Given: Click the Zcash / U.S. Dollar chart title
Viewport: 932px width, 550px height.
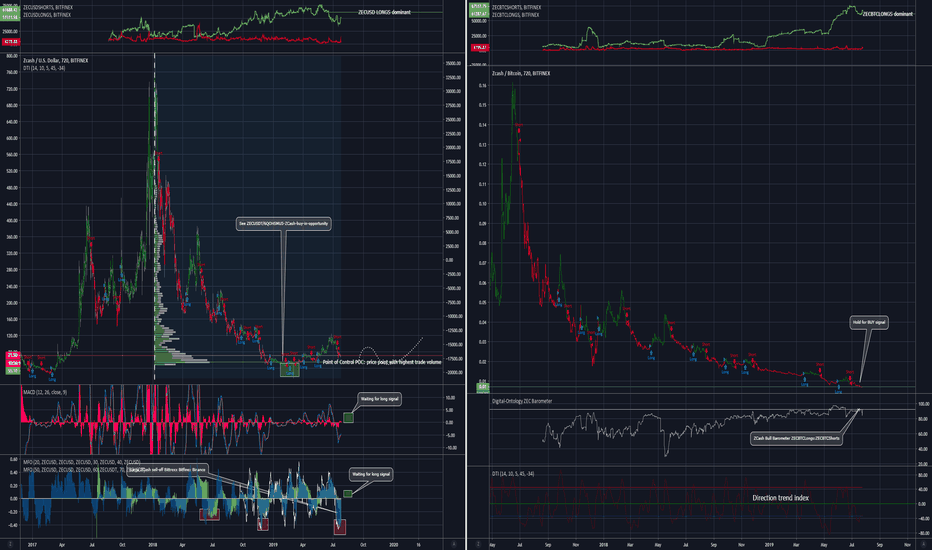Looking at the screenshot, I should point(55,61).
